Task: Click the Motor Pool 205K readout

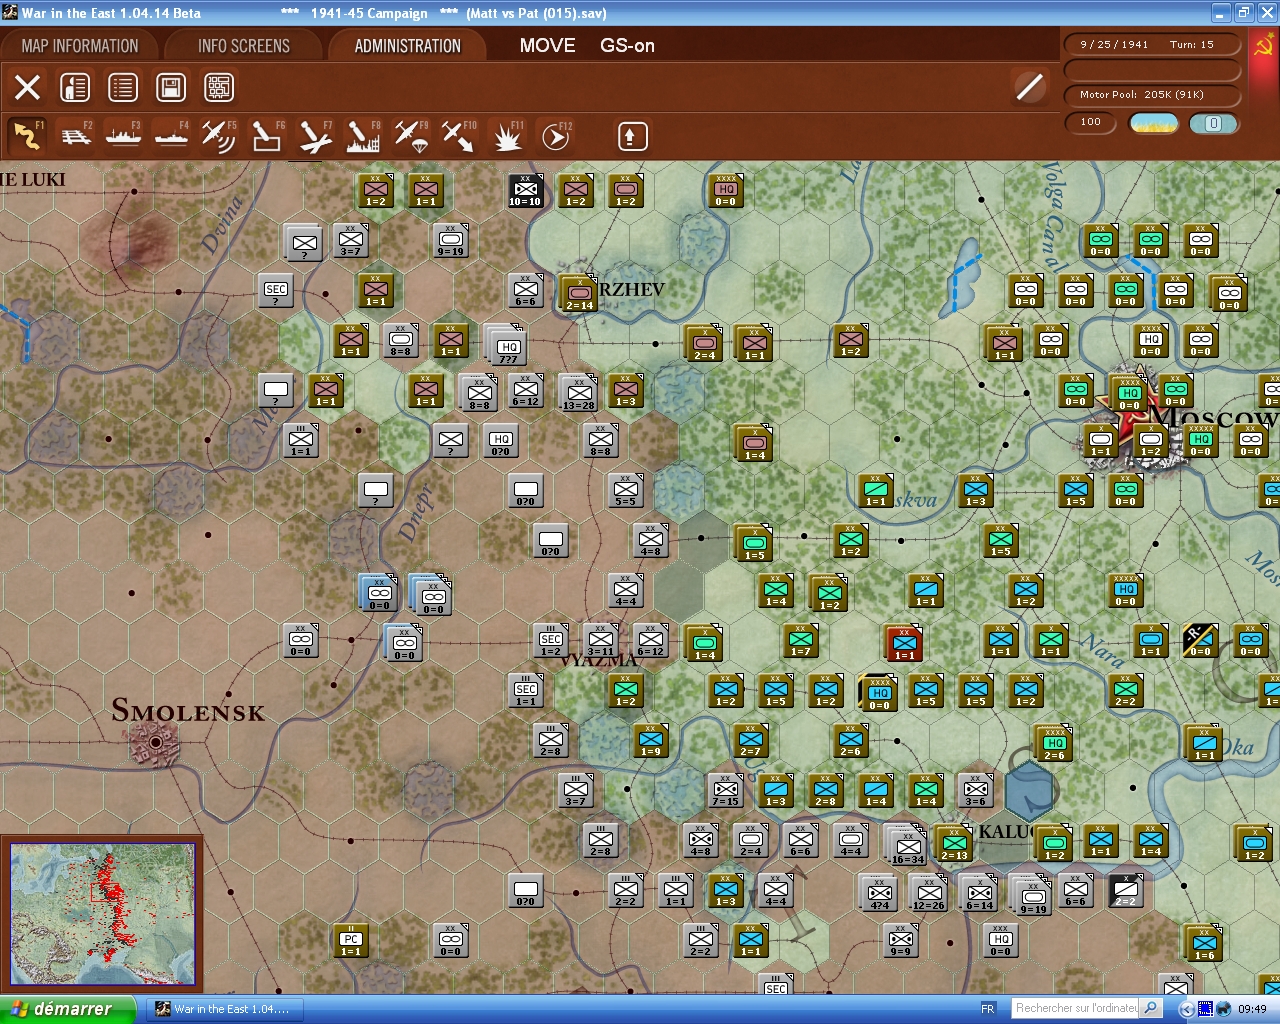Action: click(x=1152, y=95)
